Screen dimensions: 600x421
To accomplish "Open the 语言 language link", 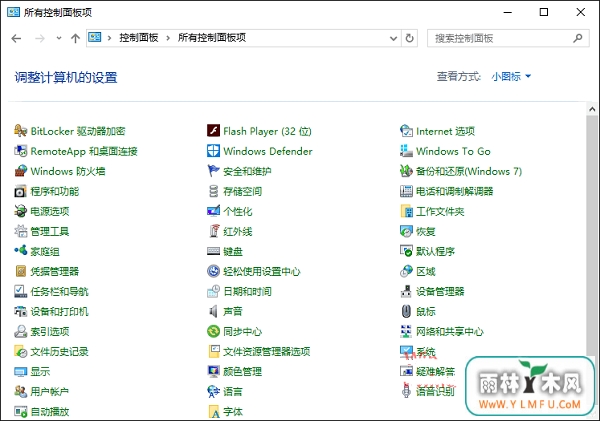I will coord(233,392).
